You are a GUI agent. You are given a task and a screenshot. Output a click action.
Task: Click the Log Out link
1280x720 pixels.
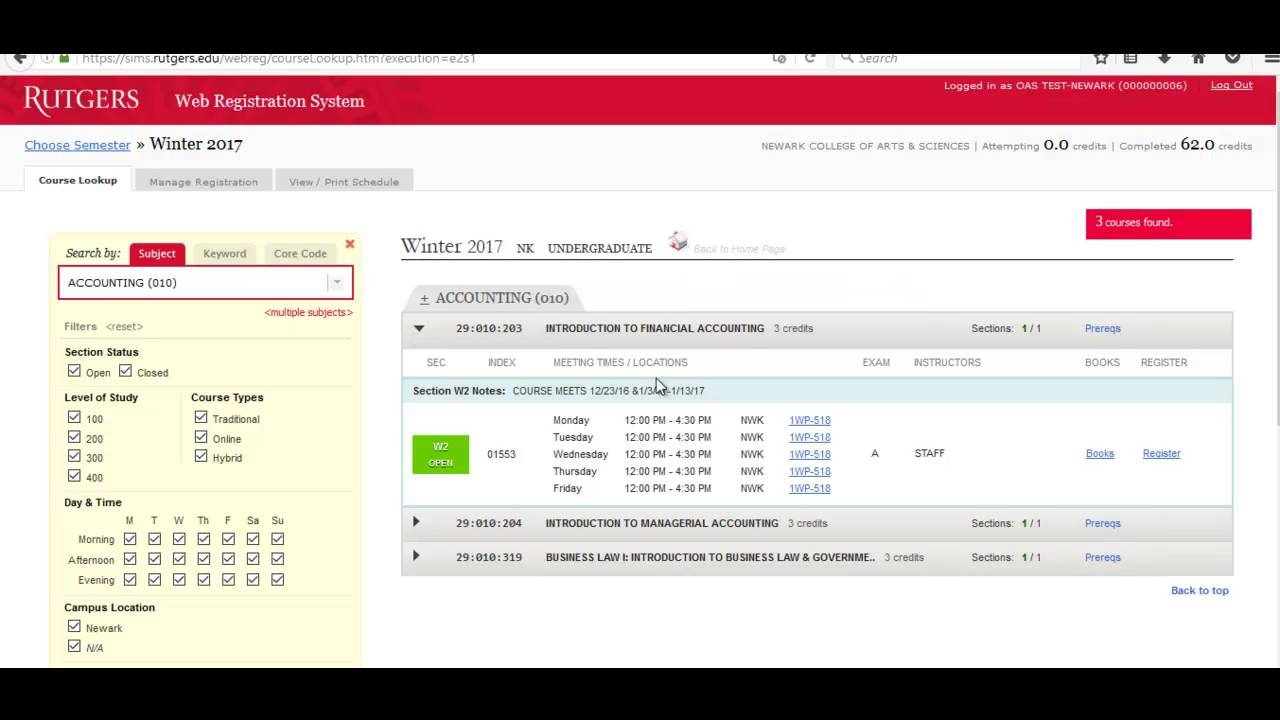click(1231, 85)
